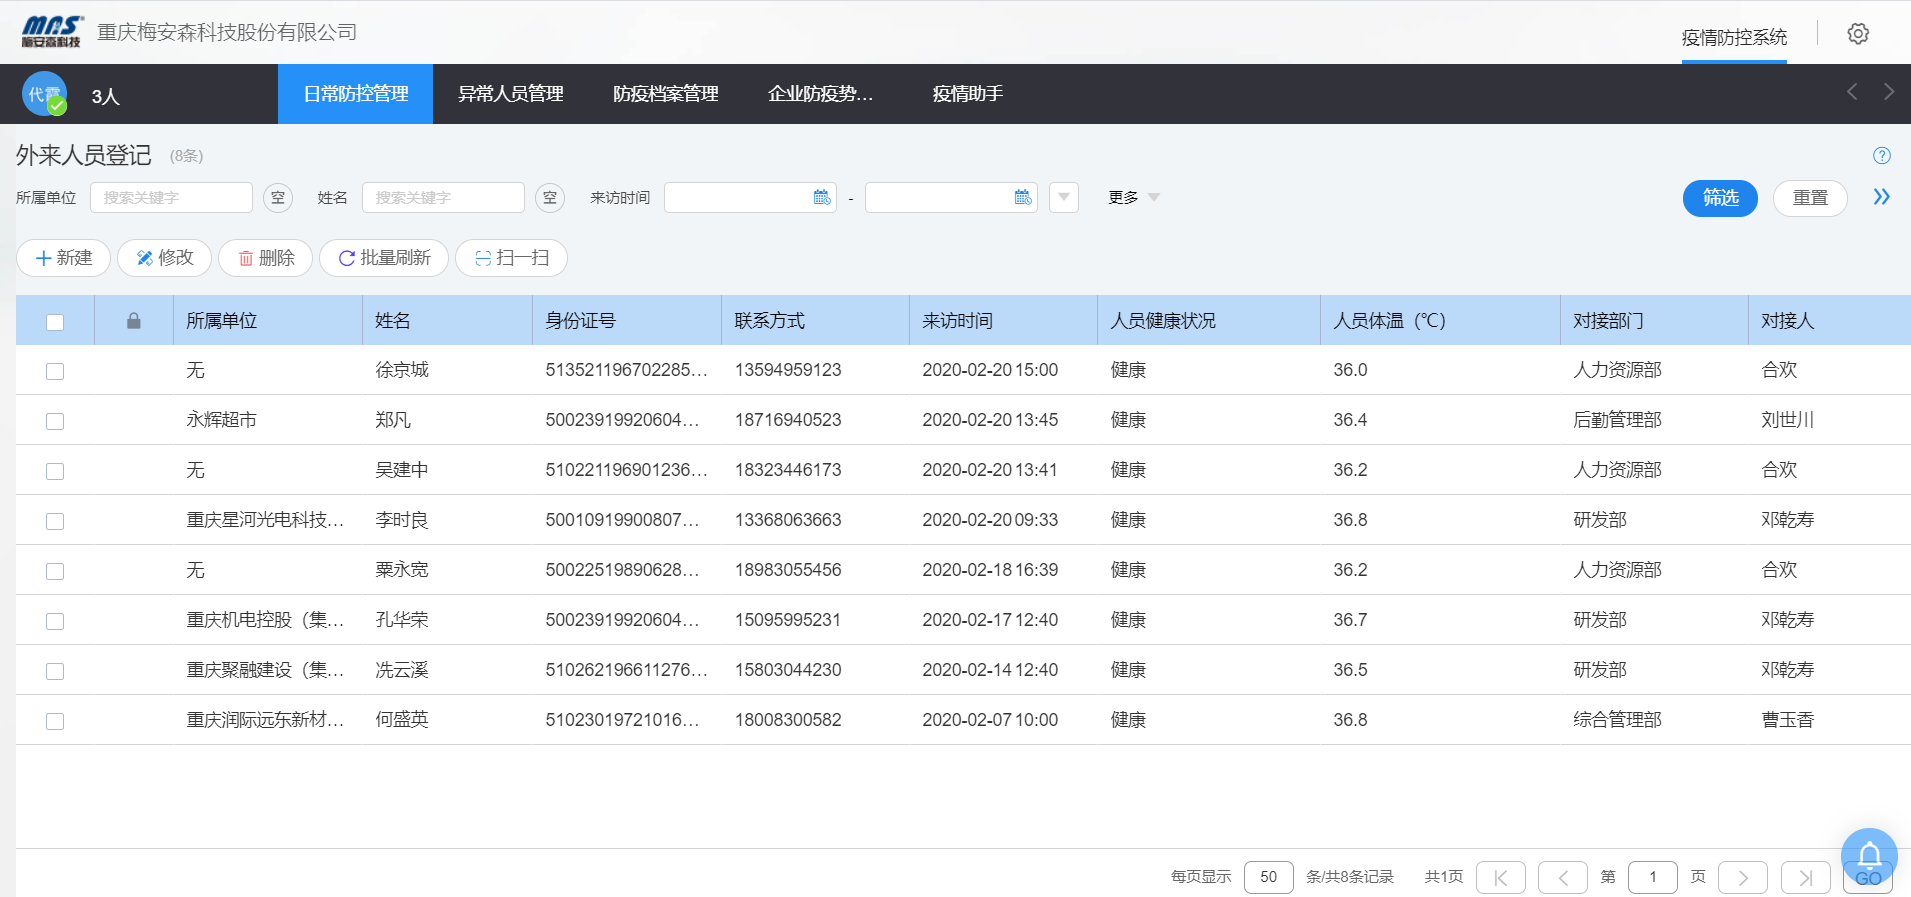Click the help question mark icon
This screenshot has height=897, width=1911.
(1881, 156)
